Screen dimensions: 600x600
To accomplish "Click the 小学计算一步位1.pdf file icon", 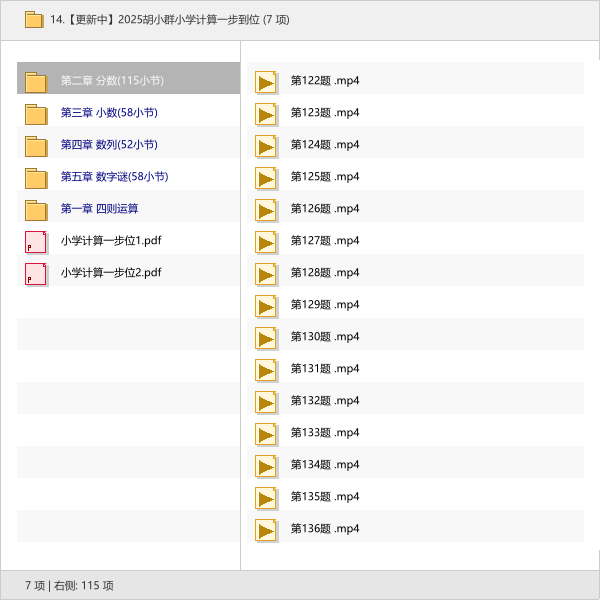I will pos(36,241).
